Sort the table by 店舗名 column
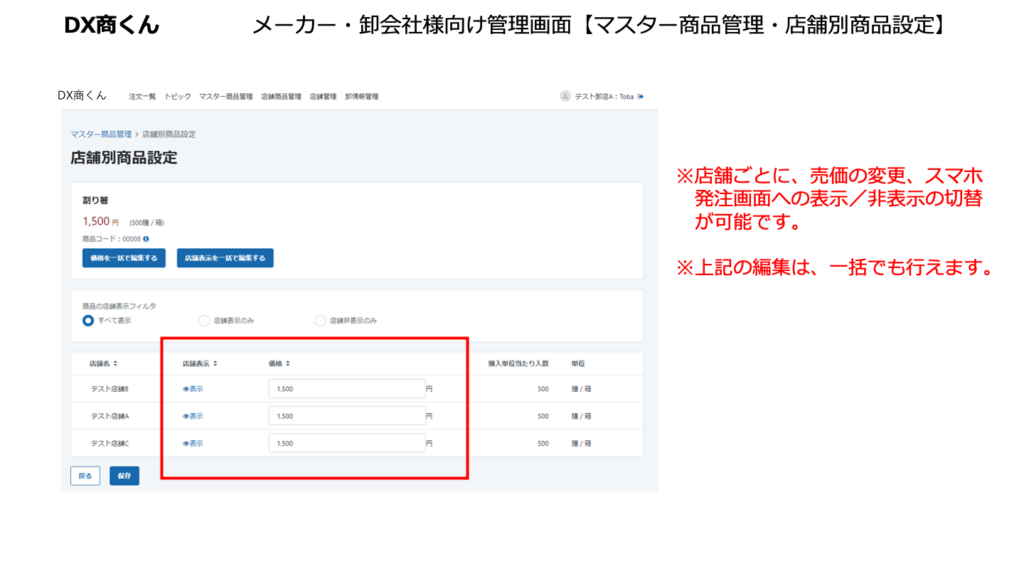This screenshot has width=1024, height=576. (103, 363)
